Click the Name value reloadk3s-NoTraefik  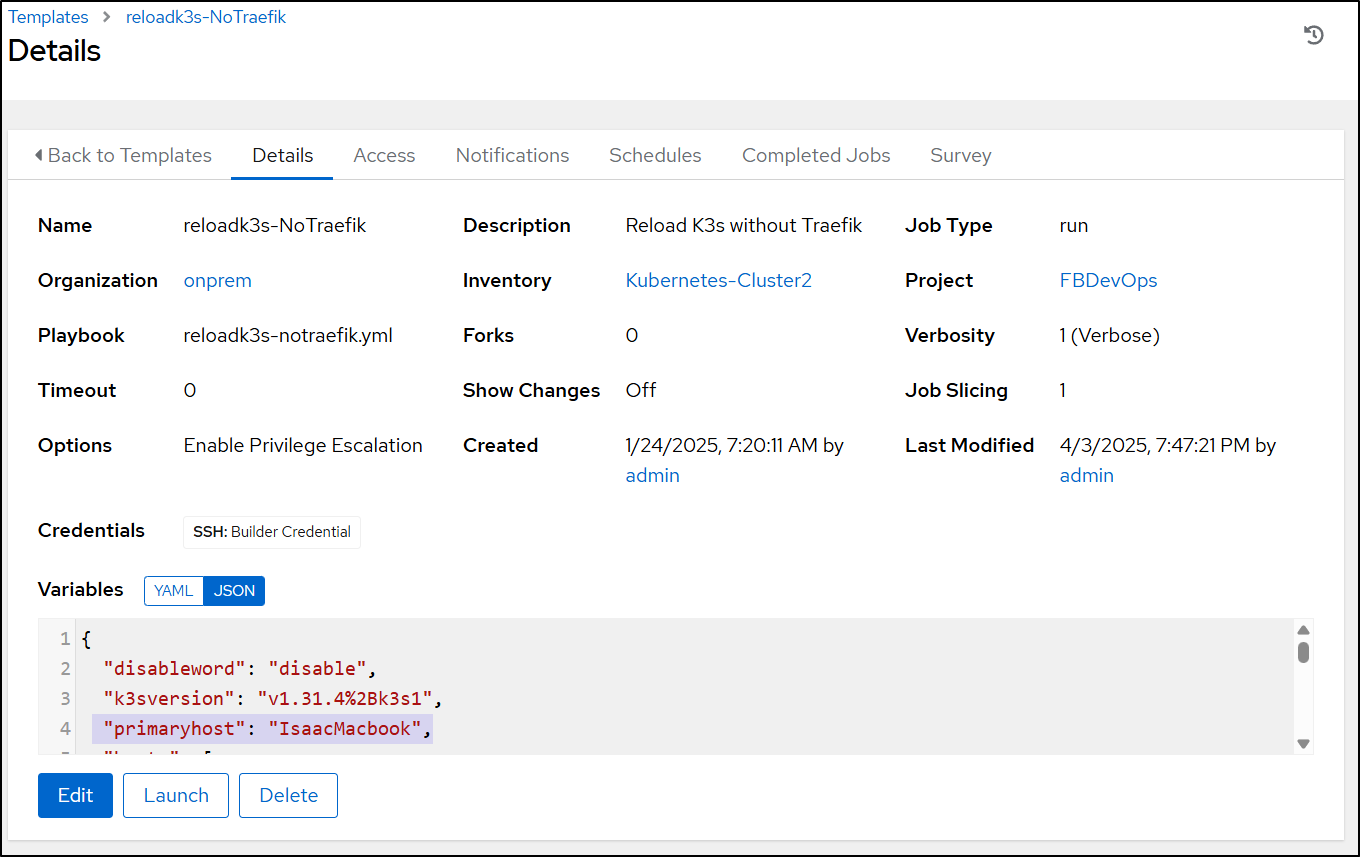(275, 225)
